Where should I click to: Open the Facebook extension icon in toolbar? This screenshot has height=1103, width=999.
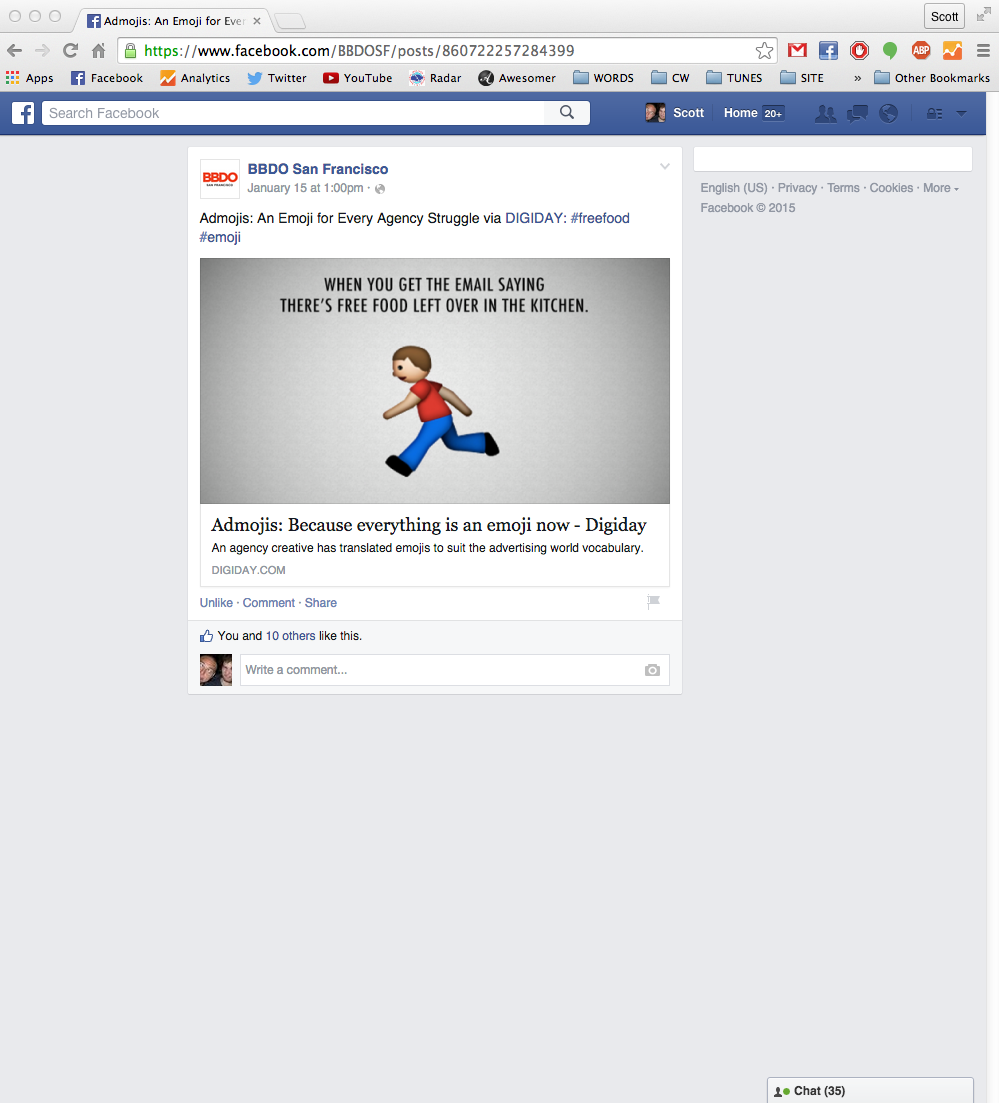click(x=828, y=51)
